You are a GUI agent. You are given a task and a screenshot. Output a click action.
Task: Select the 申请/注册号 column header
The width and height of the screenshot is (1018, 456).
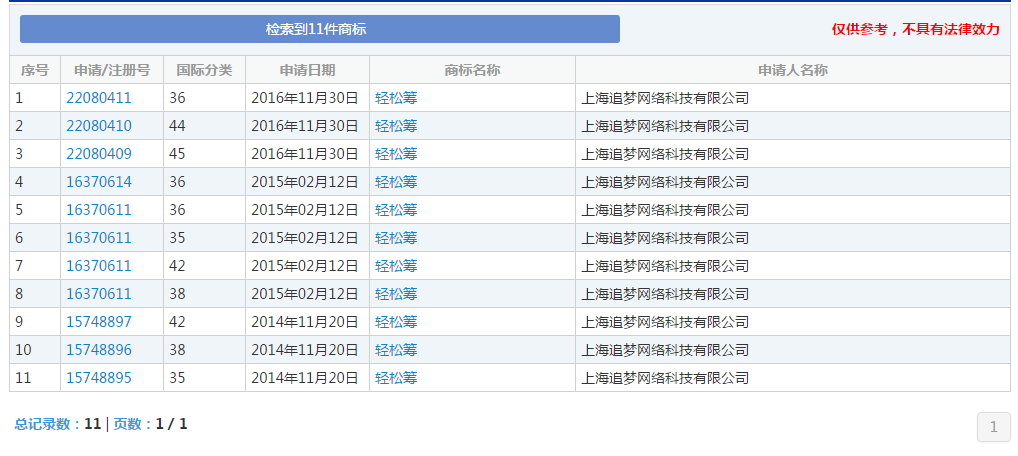coord(112,70)
